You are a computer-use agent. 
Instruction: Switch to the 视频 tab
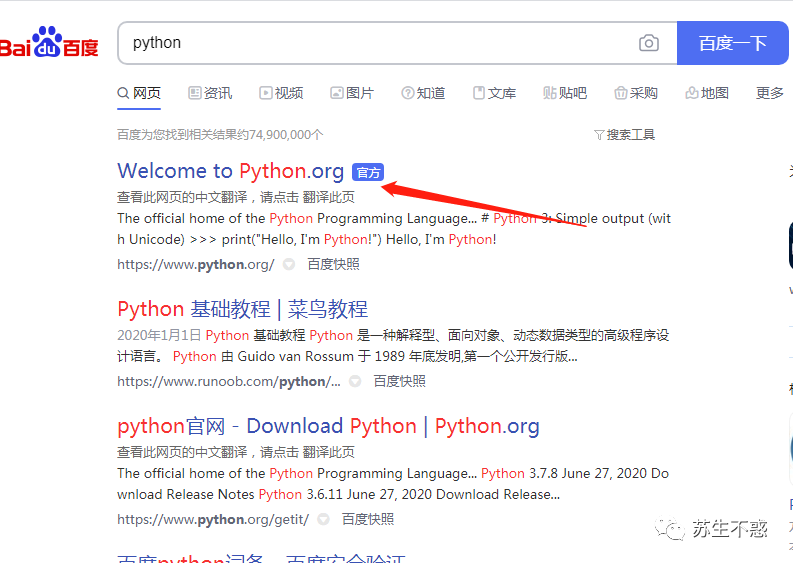[281, 93]
